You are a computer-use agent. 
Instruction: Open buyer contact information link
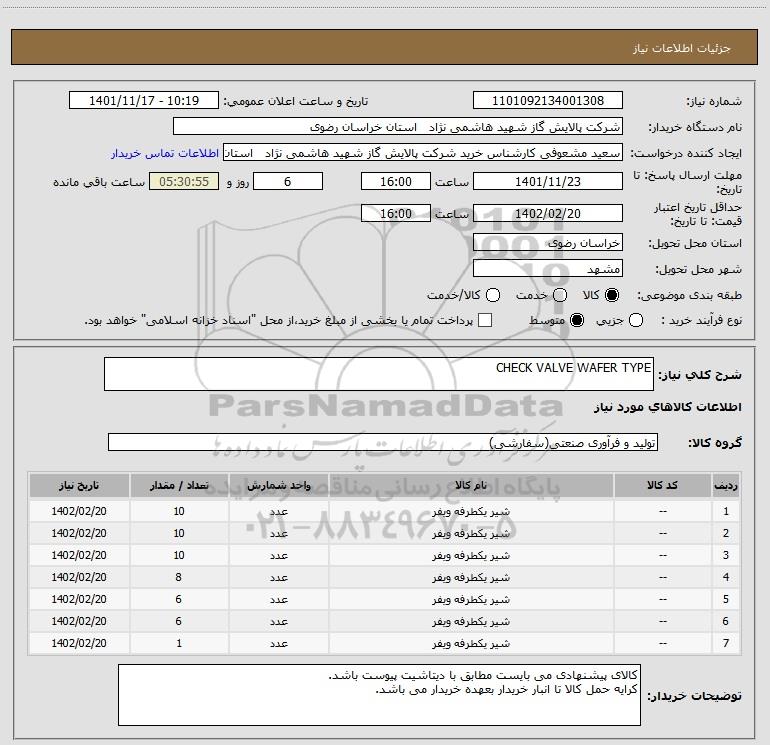tap(165, 153)
